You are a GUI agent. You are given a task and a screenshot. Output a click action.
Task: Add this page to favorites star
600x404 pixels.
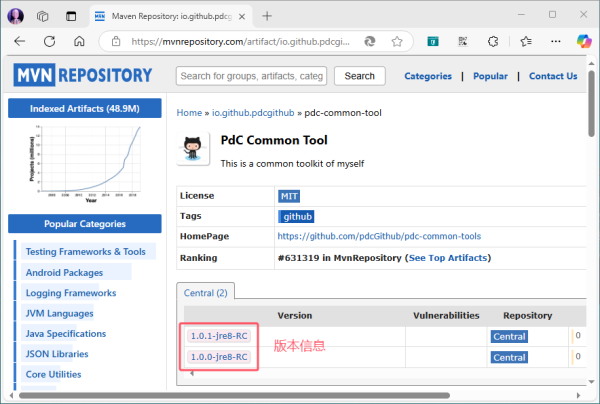point(397,41)
